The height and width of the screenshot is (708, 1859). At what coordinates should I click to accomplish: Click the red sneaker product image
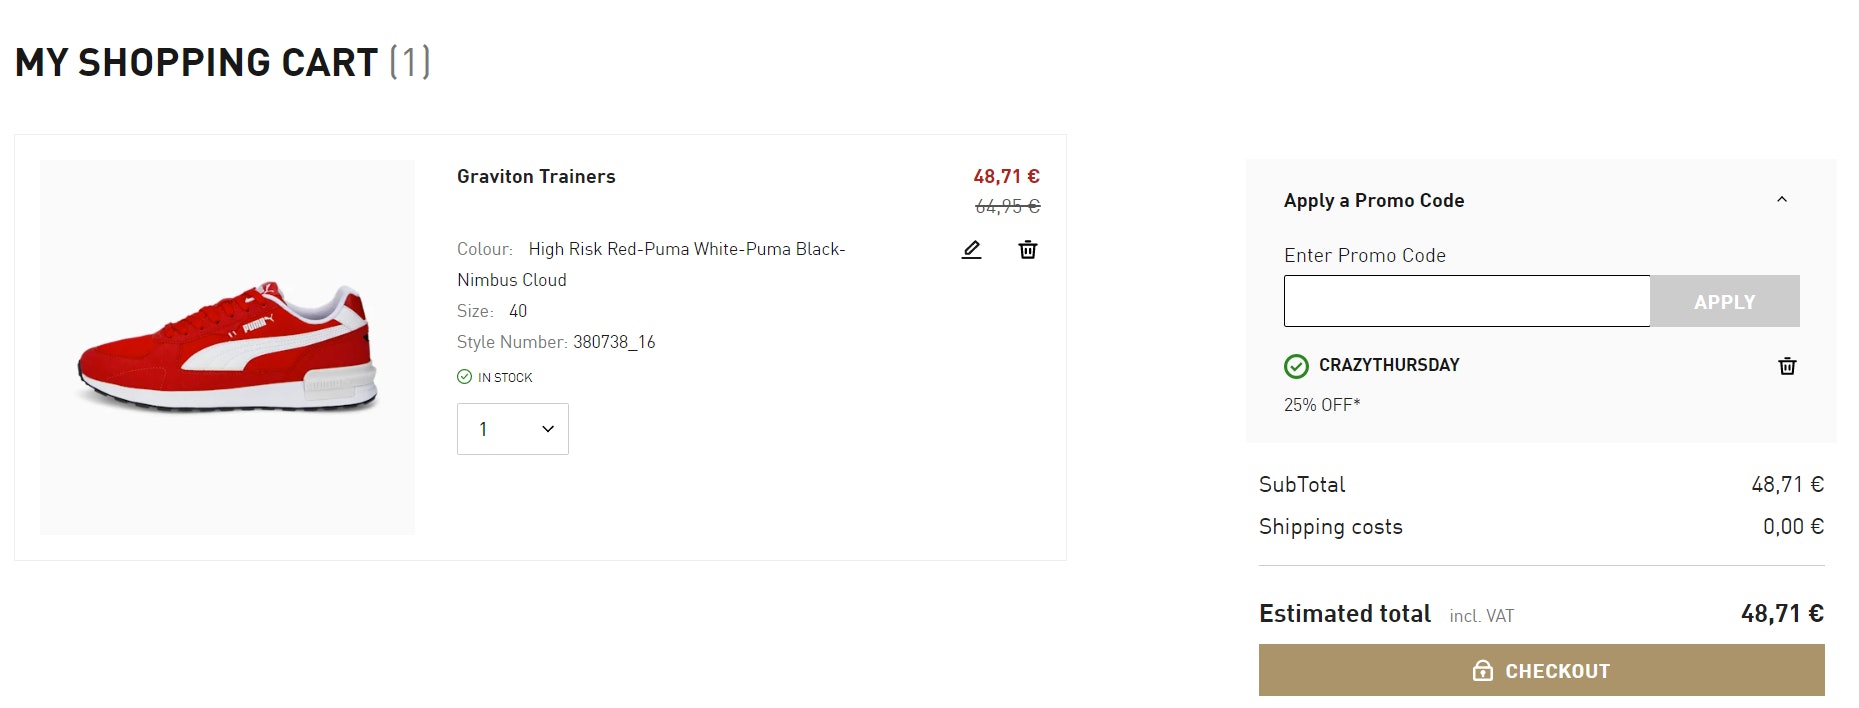tap(228, 347)
